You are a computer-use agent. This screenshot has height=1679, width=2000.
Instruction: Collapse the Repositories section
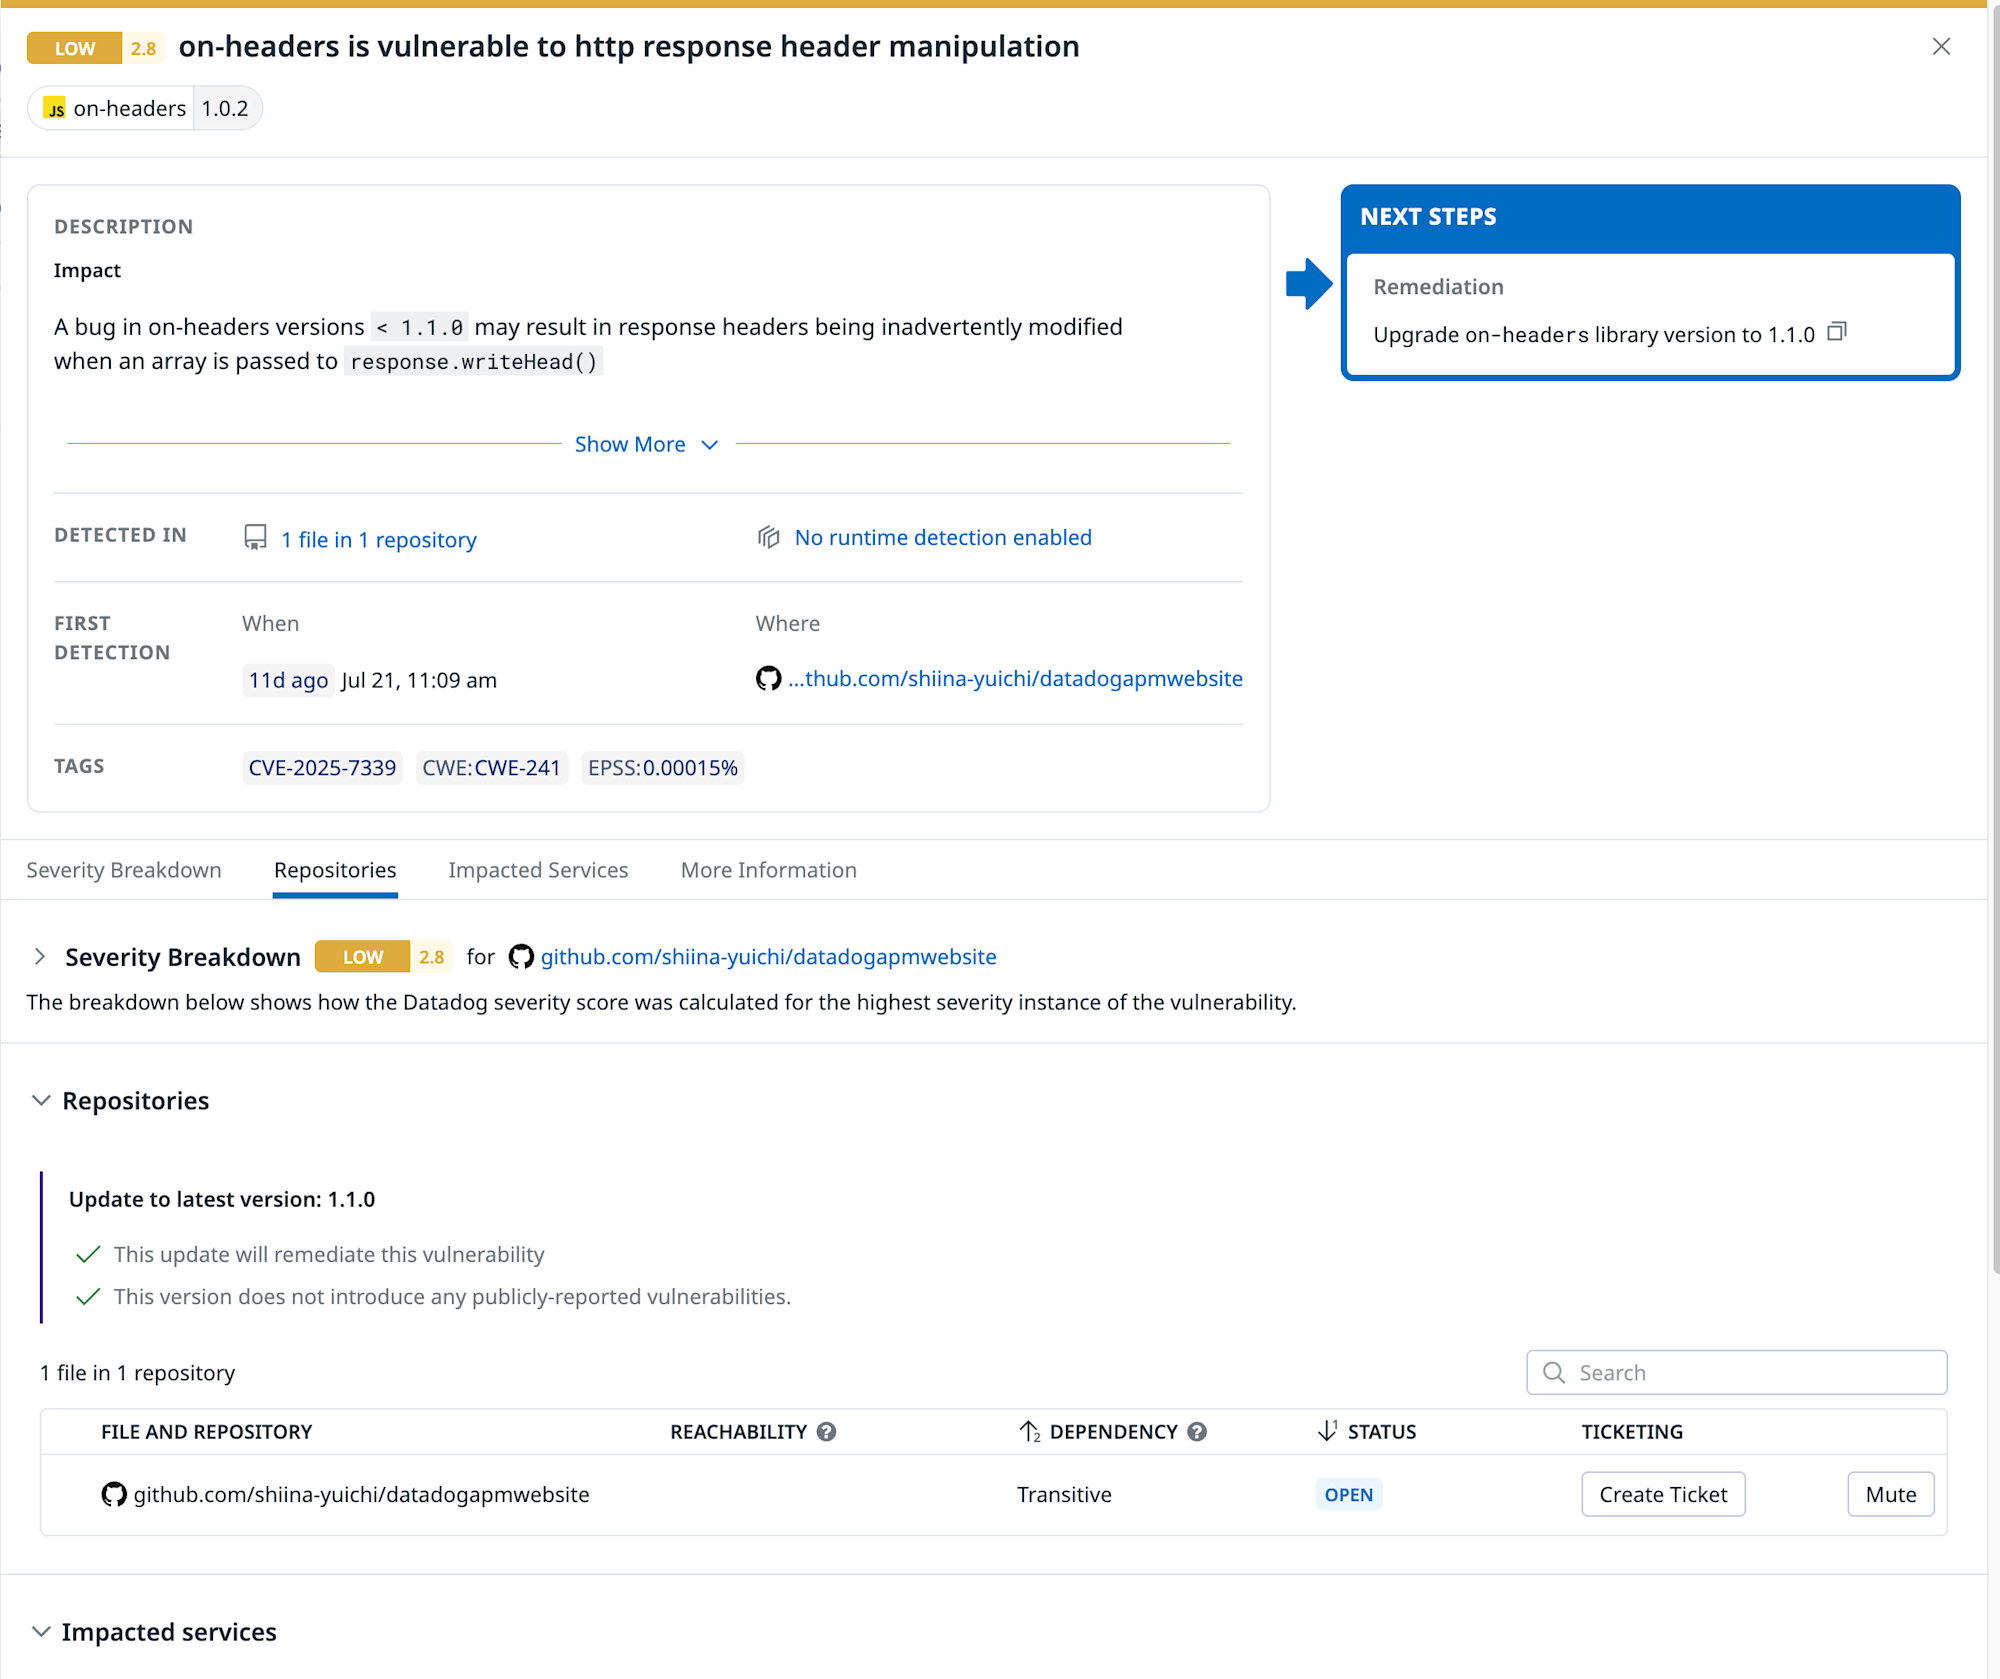pos(41,1100)
